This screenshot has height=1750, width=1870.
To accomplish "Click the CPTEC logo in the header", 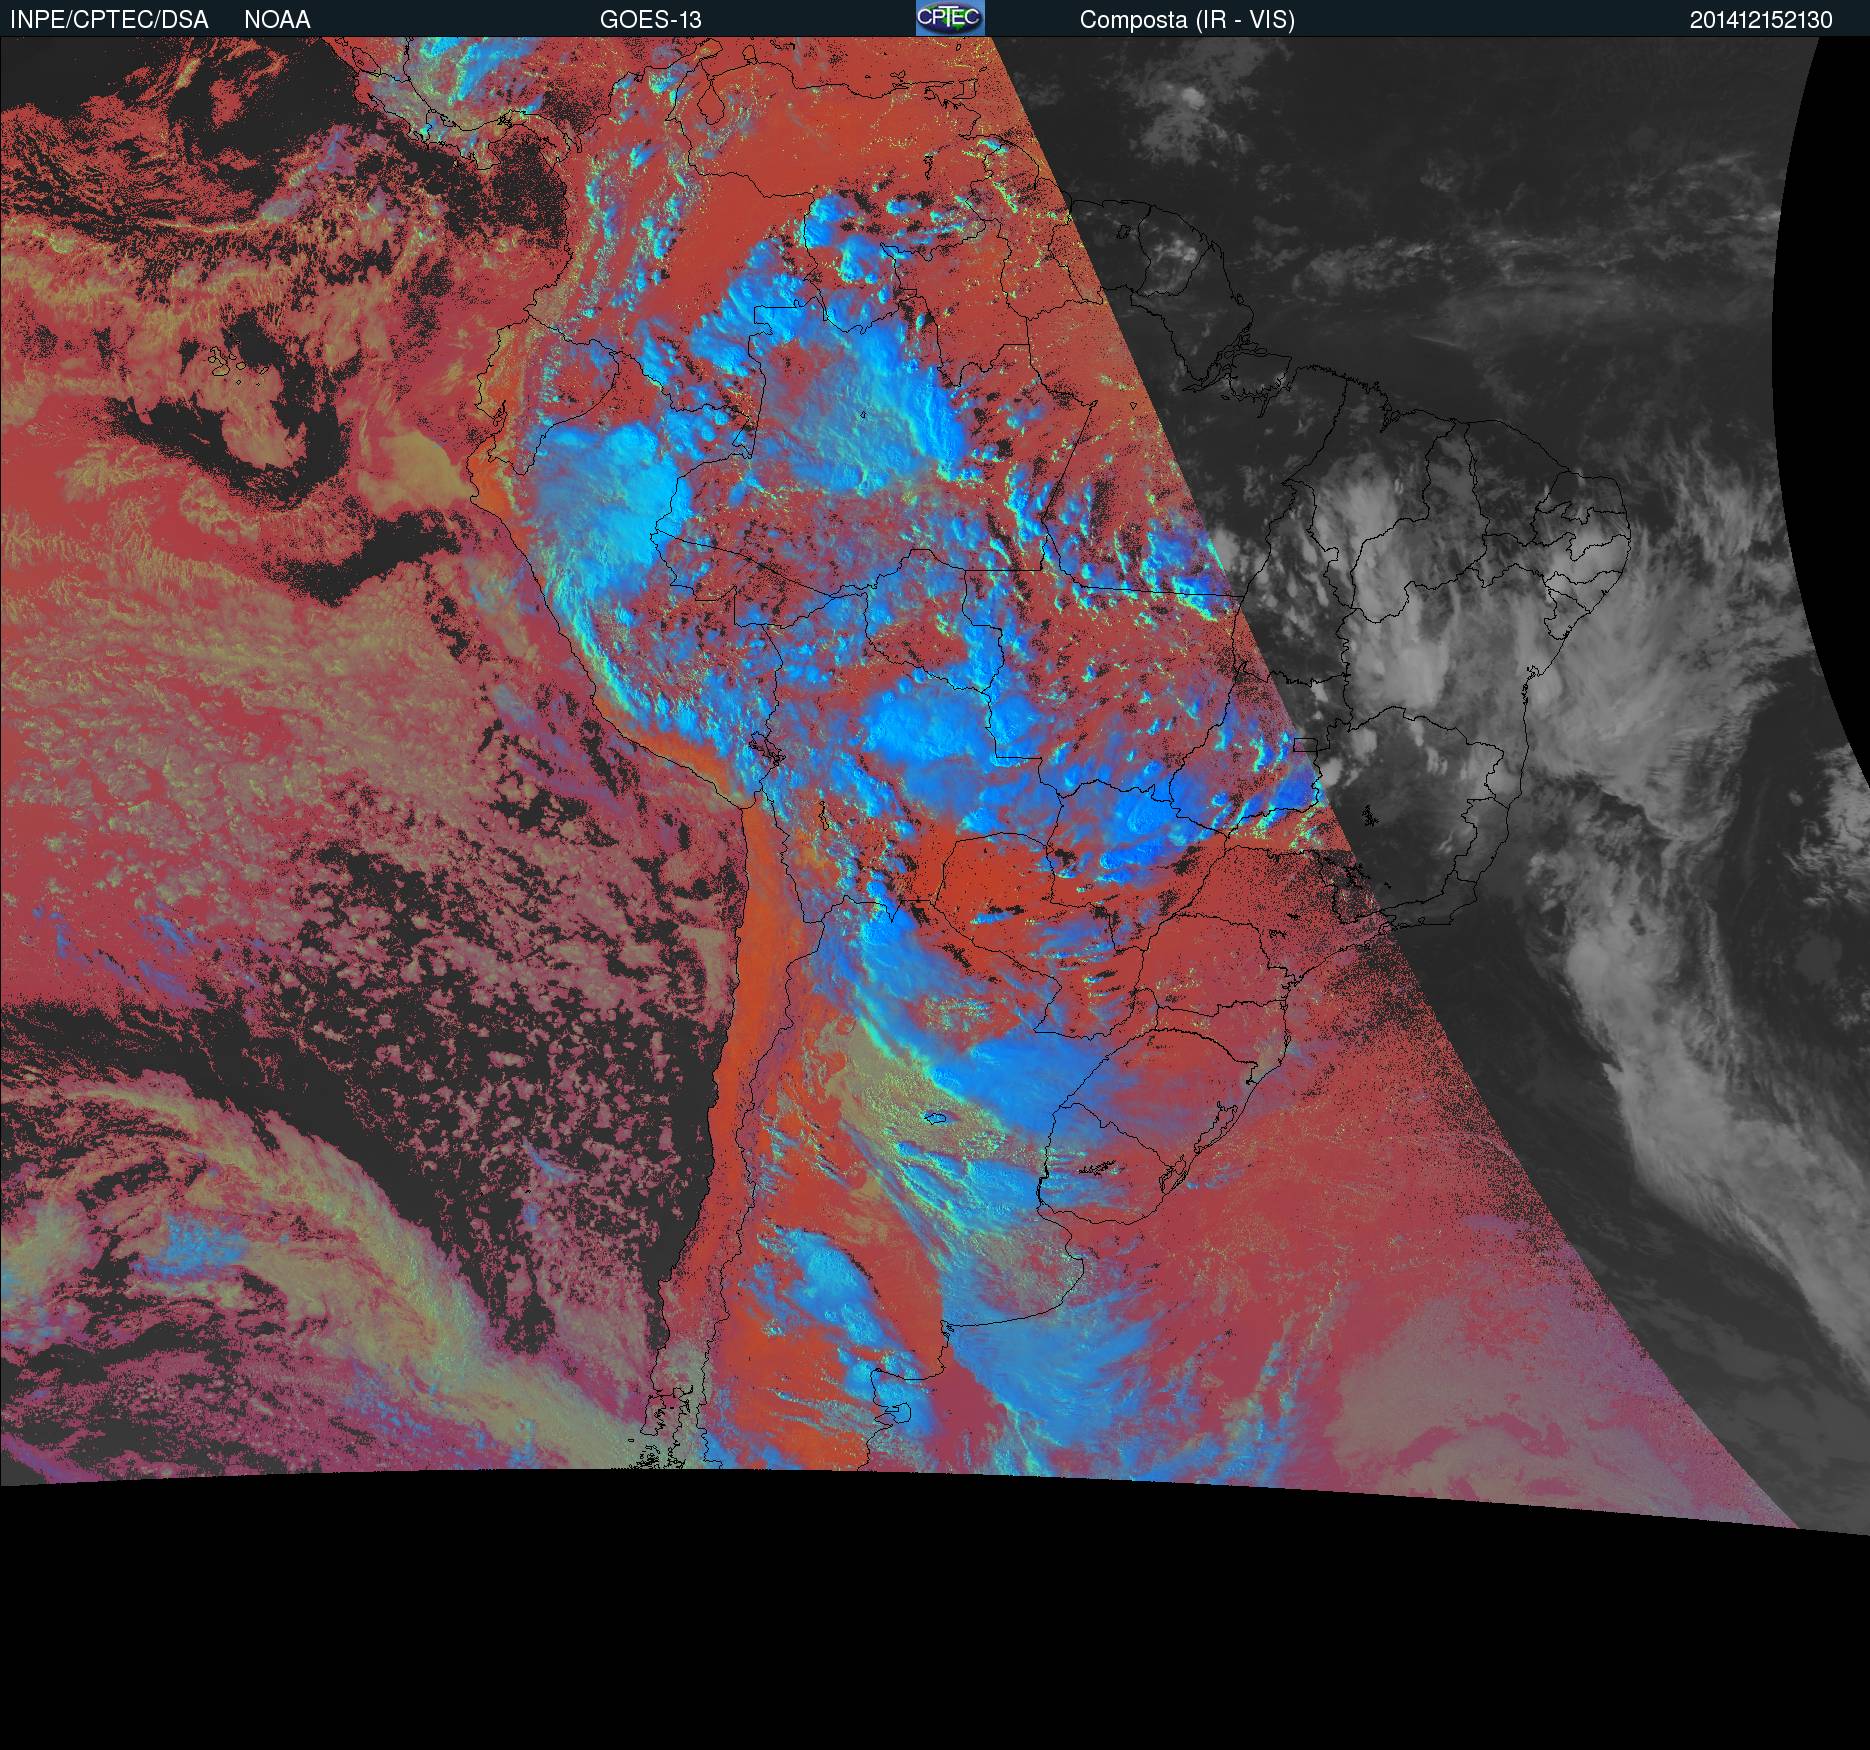I will (x=950, y=18).
